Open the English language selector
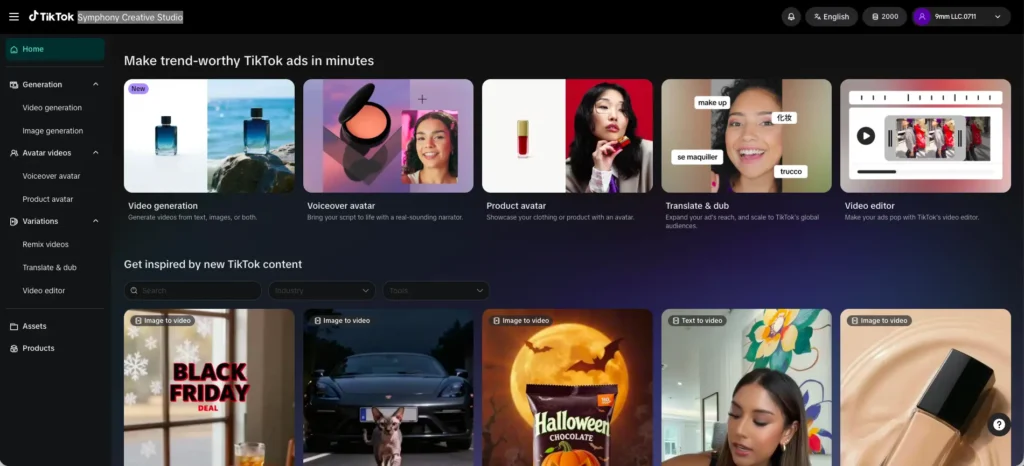This screenshot has width=1024, height=466. click(x=831, y=17)
